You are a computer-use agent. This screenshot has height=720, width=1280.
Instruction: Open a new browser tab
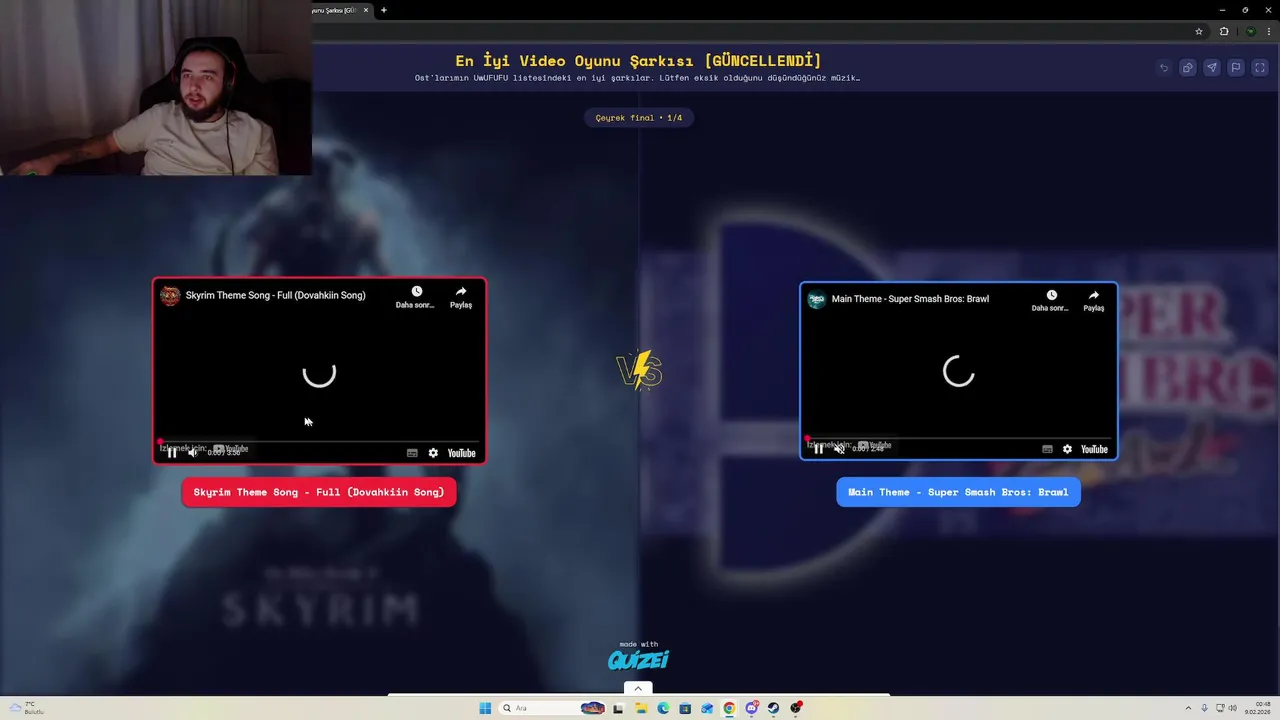[x=384, y=10]
